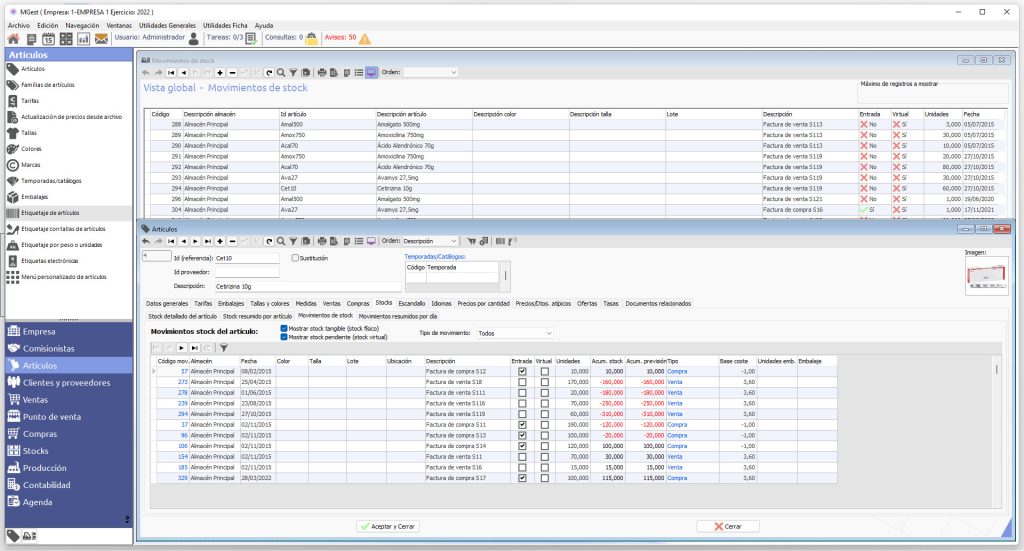Open the grid dashboard icon in the main toolbar

tap(66, 39)
